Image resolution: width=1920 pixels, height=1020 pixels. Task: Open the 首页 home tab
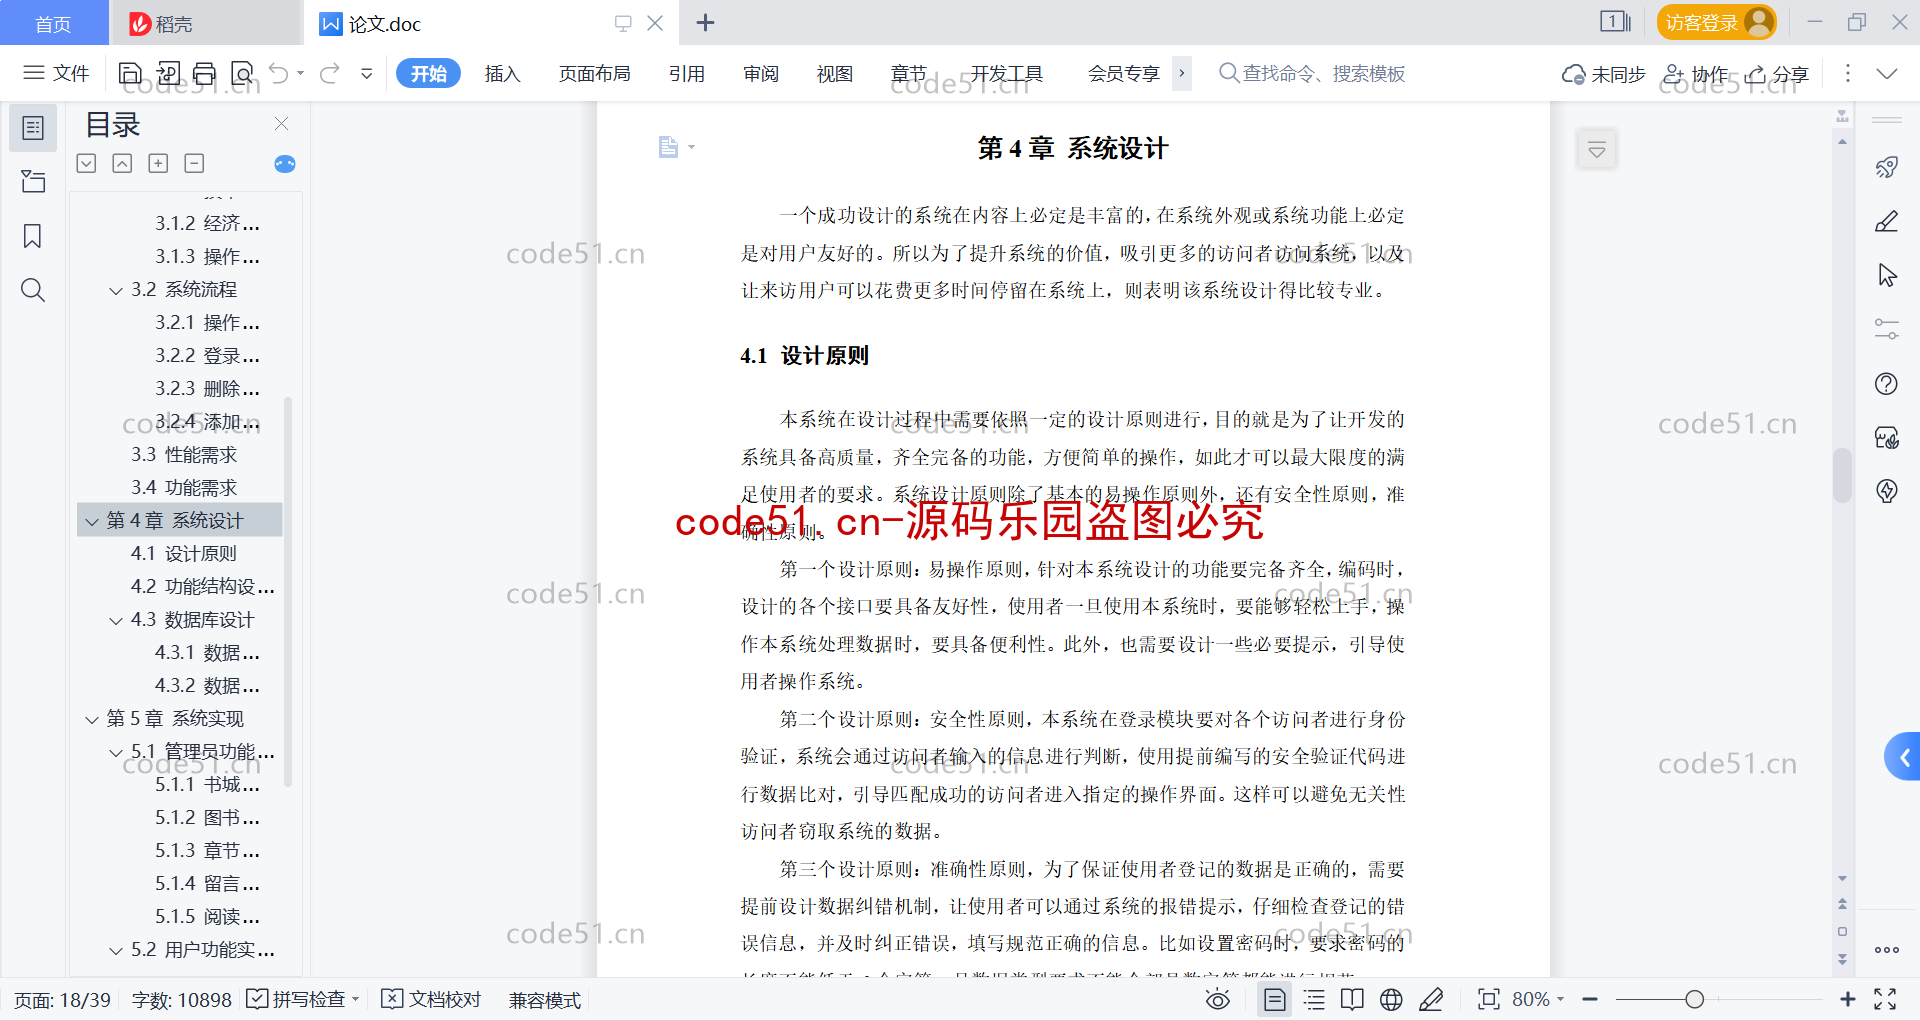54,23
